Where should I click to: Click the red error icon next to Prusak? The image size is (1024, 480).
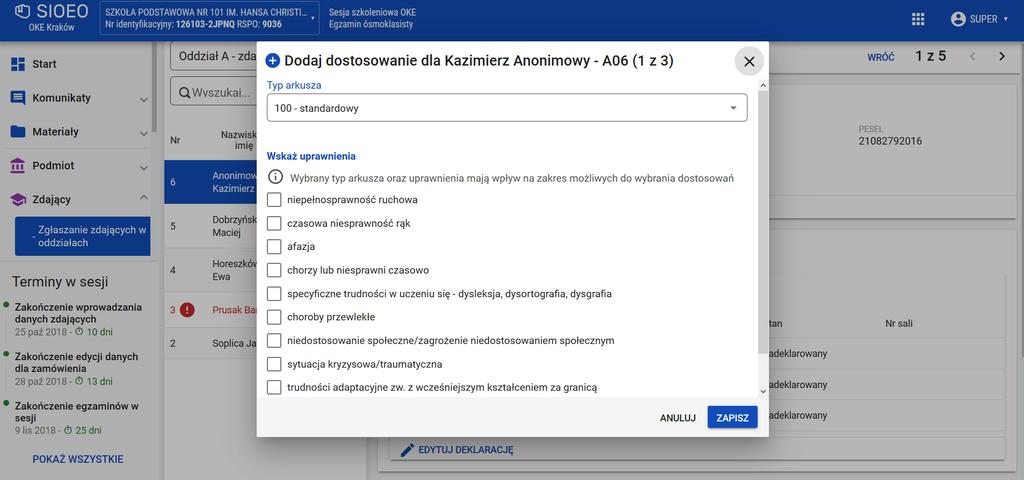[187, 310]
